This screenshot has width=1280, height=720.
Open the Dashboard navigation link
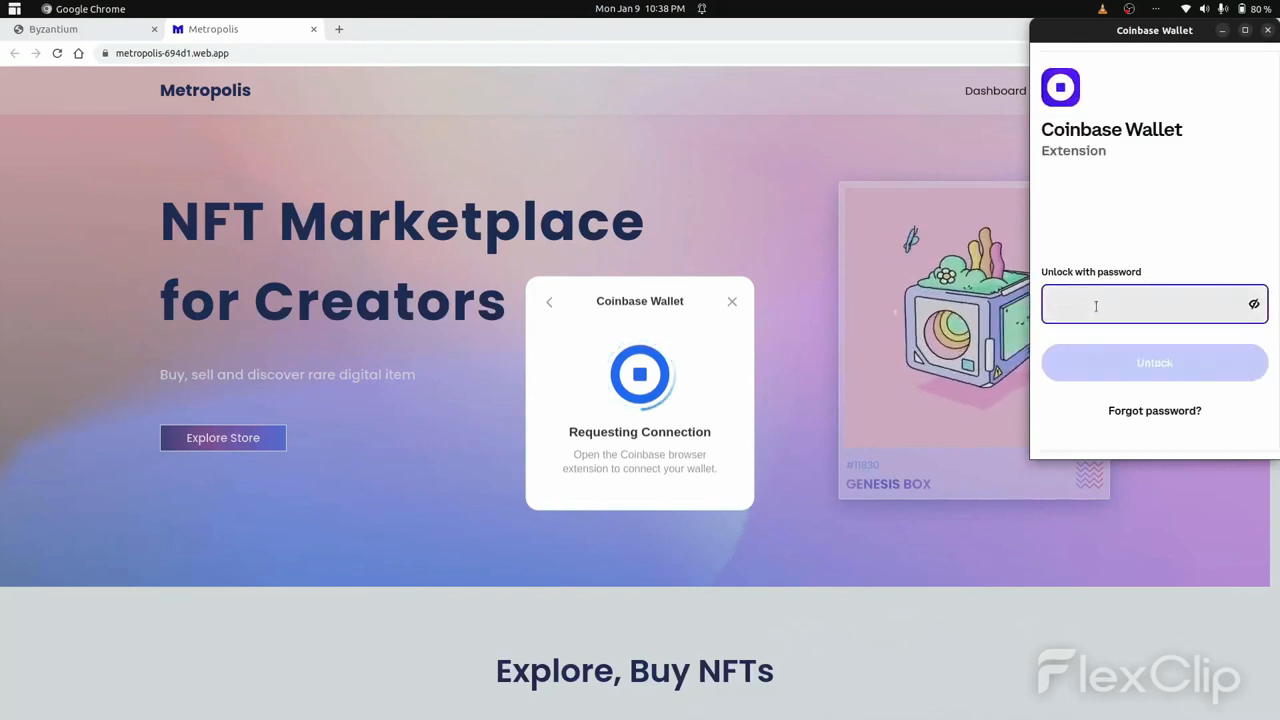(x=995, y=91)
